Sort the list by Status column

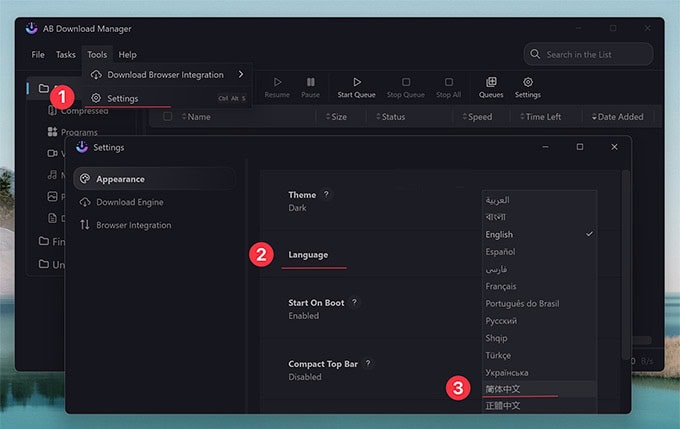pos(390,117)
